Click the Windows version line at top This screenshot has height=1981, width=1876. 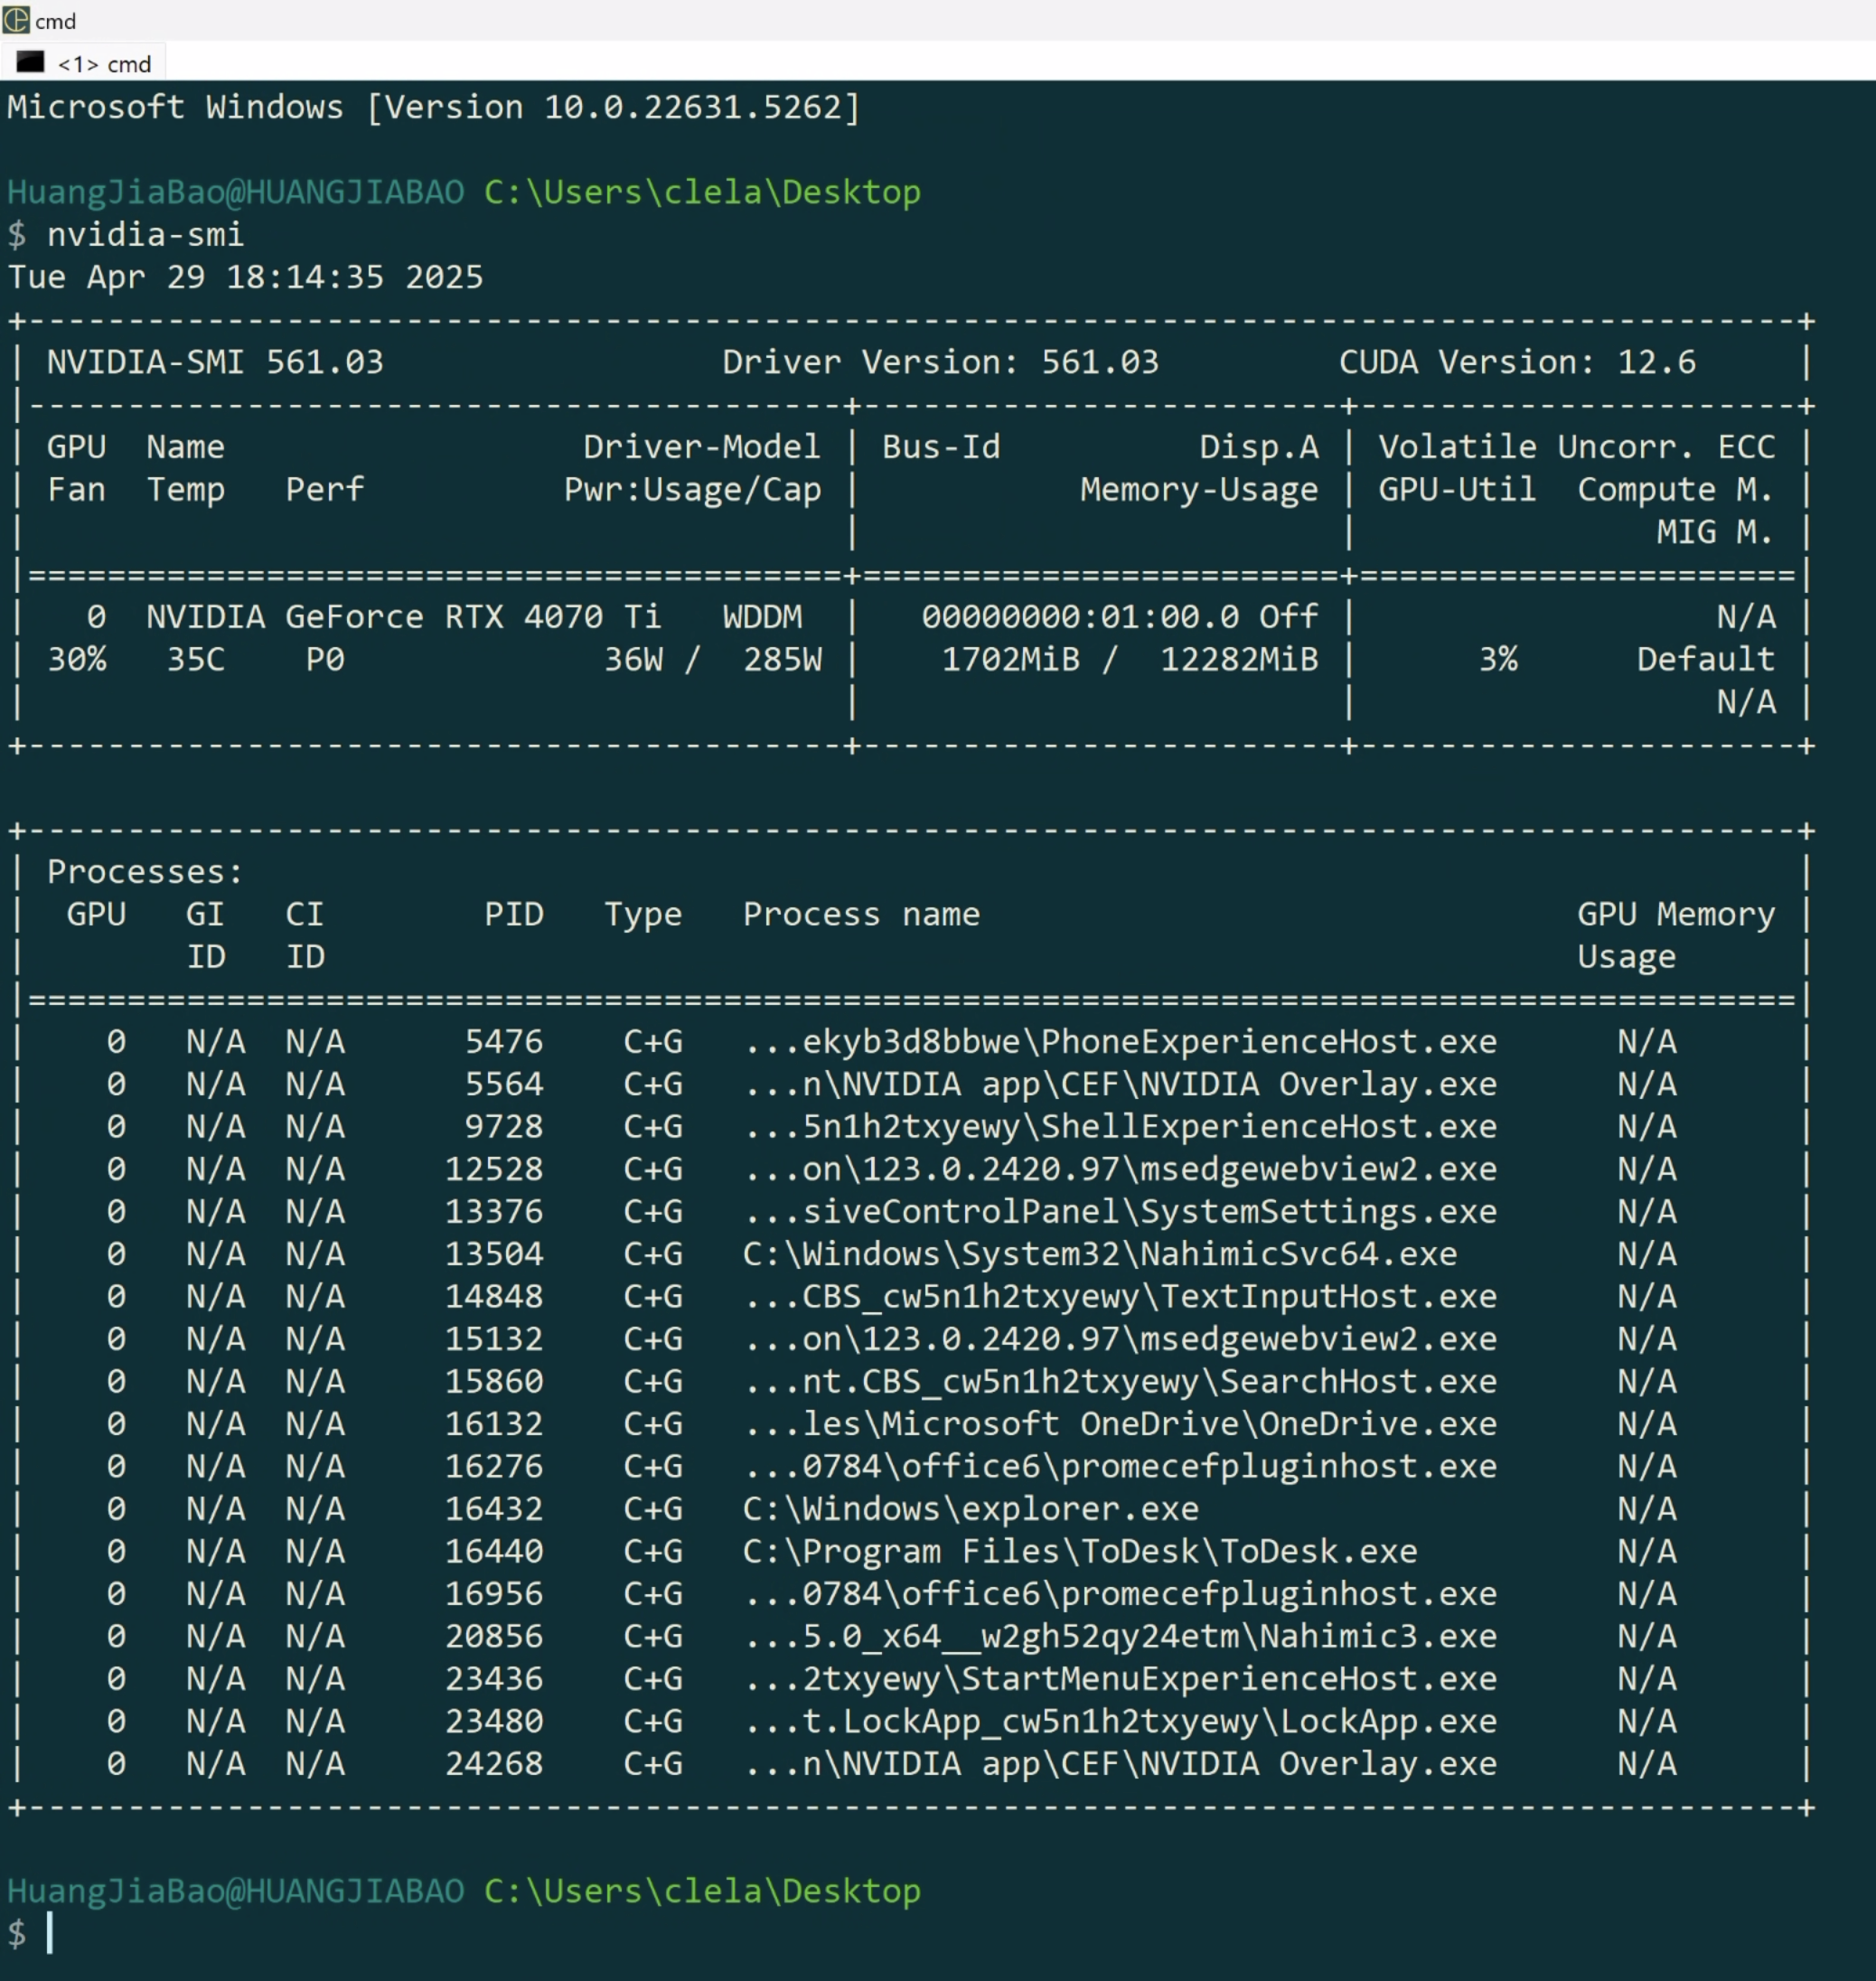(x=434, y=107)
